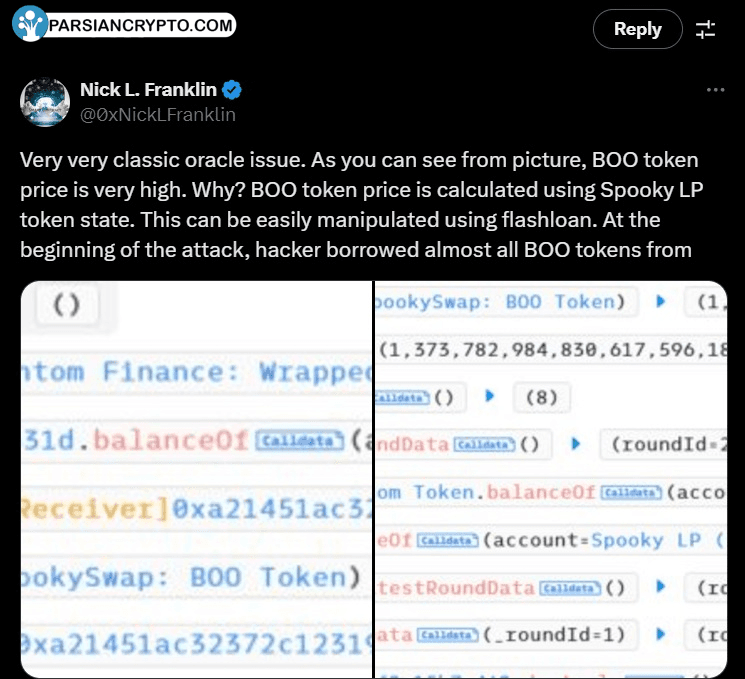Open the PARSIANCRYPTO.COM watermark link
This screenshot has height=679, width=745.
coord(141,25)
